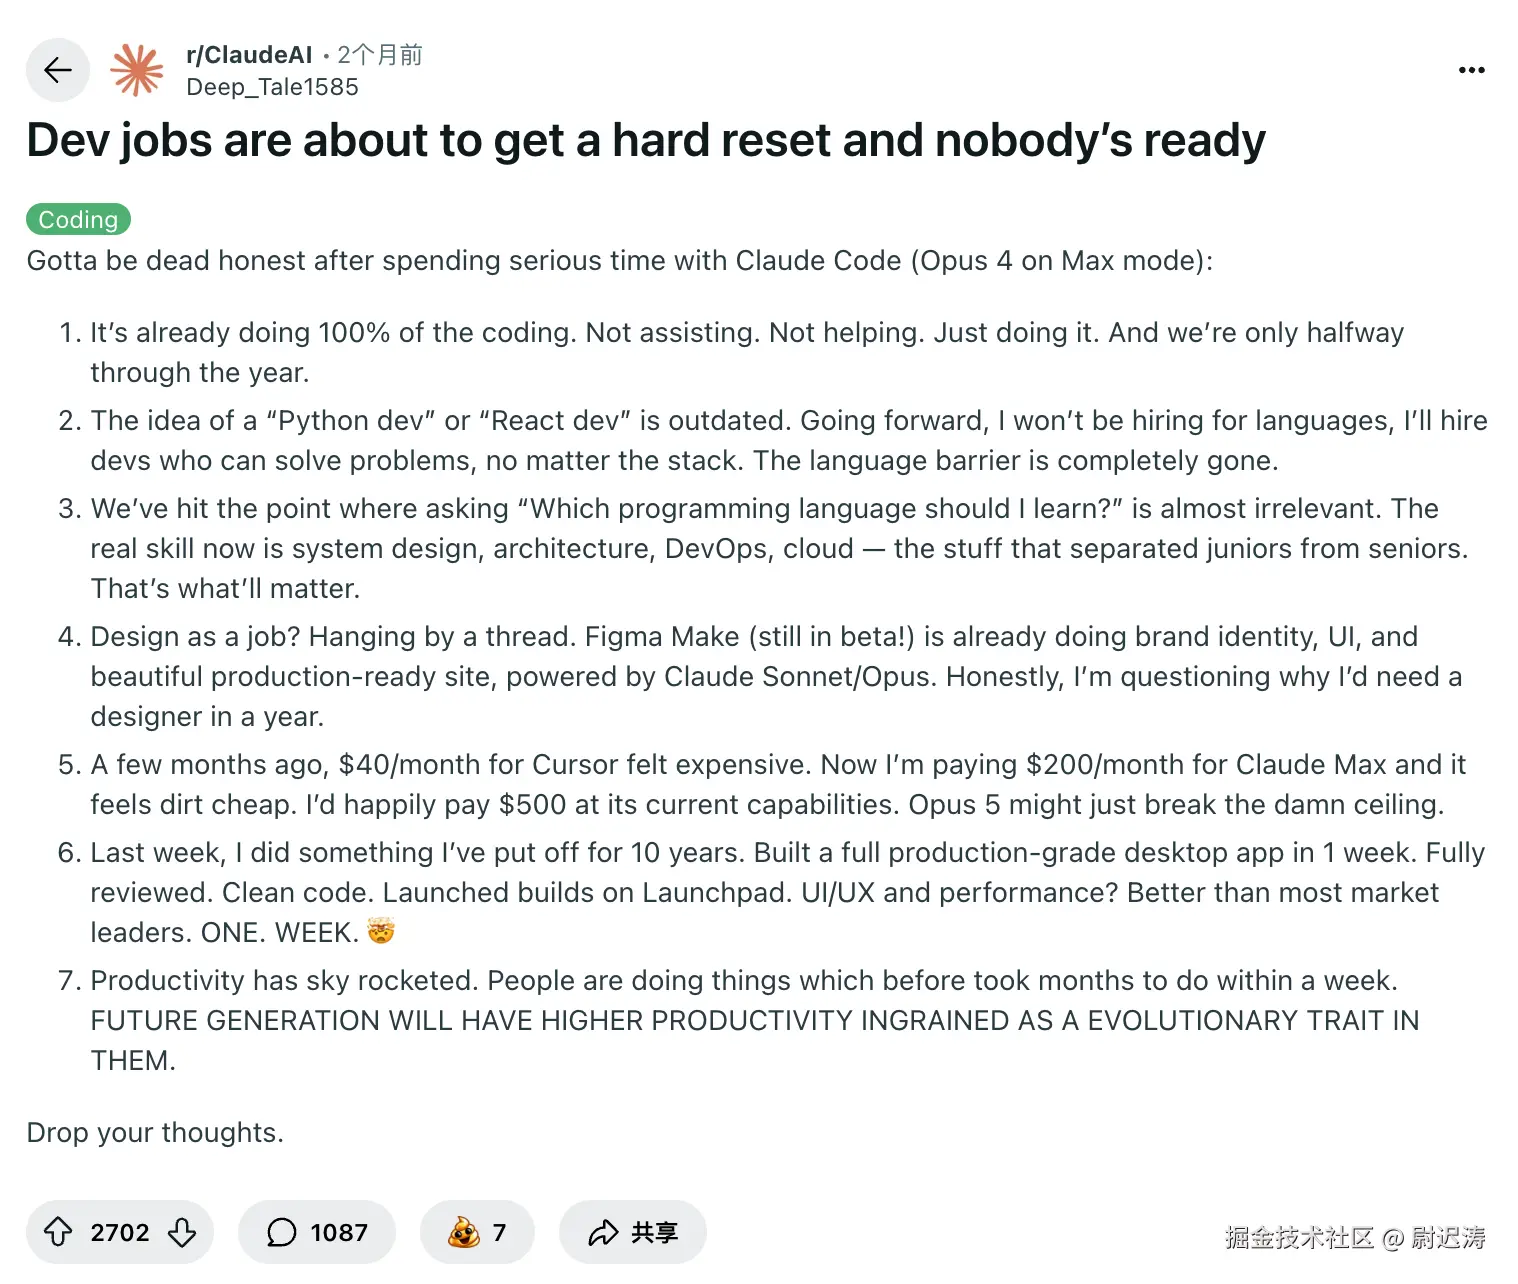Select the green Coding flair tag
Image resolution: width=1518 pixels, height=1284 pixels.
point(78,219)
